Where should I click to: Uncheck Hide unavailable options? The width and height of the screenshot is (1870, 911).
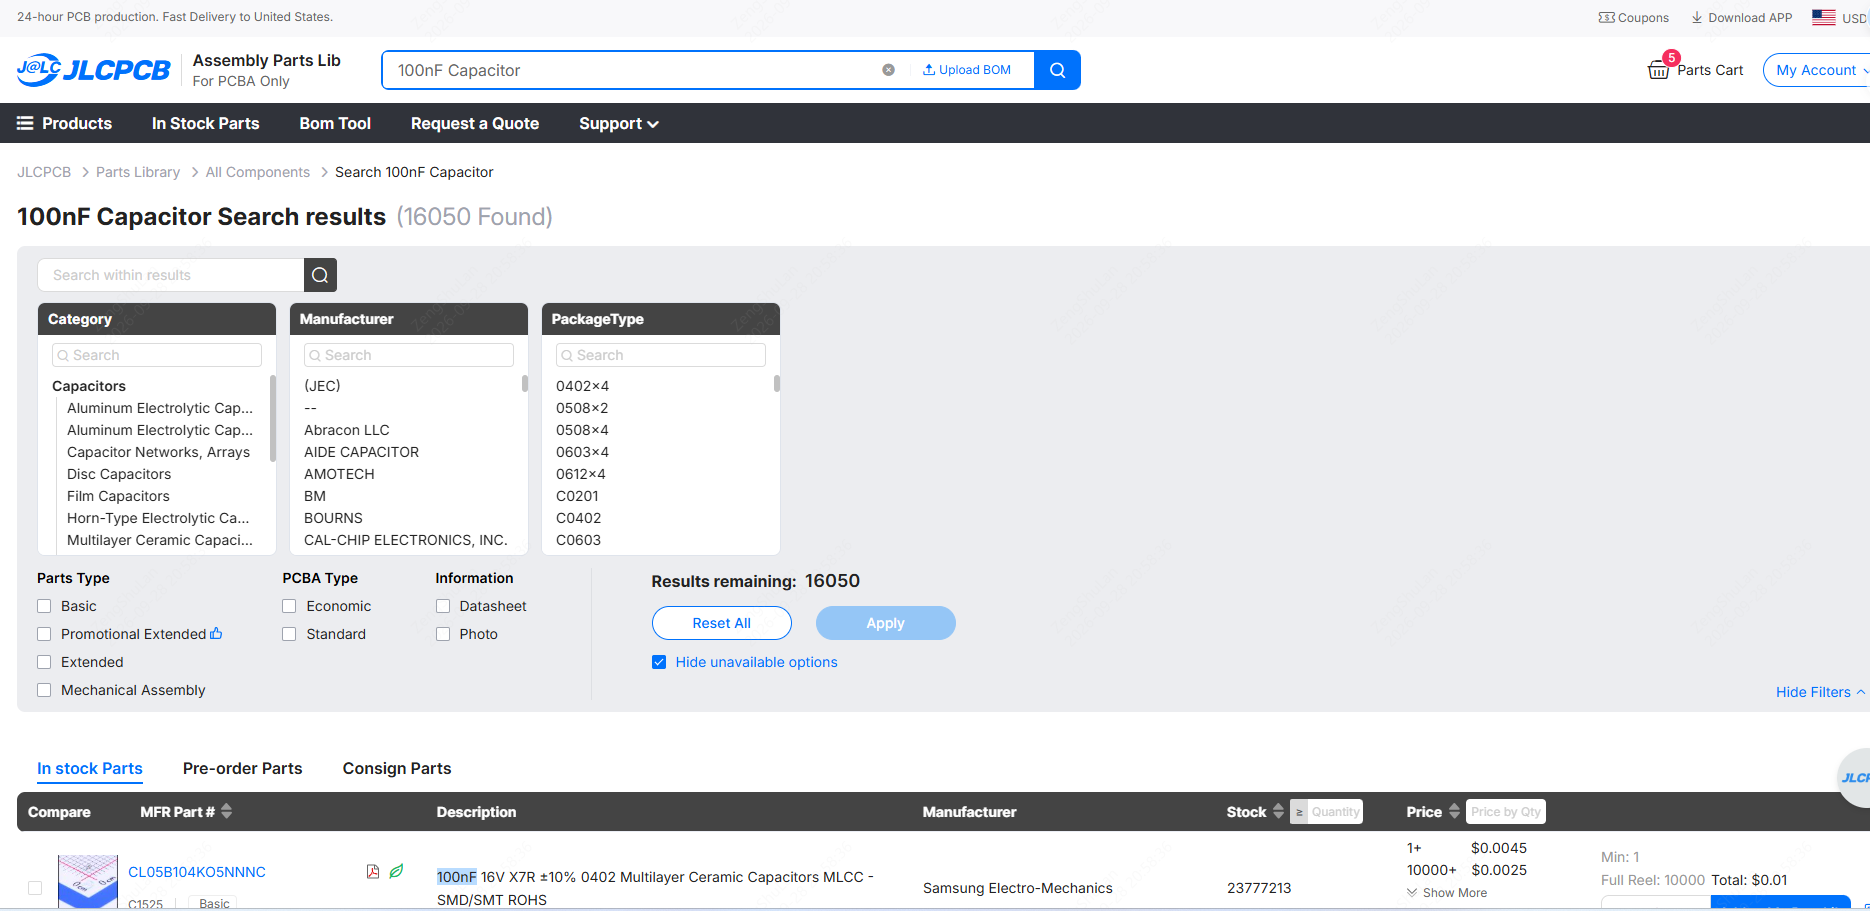pyautogui.click(x=659, y=662)
